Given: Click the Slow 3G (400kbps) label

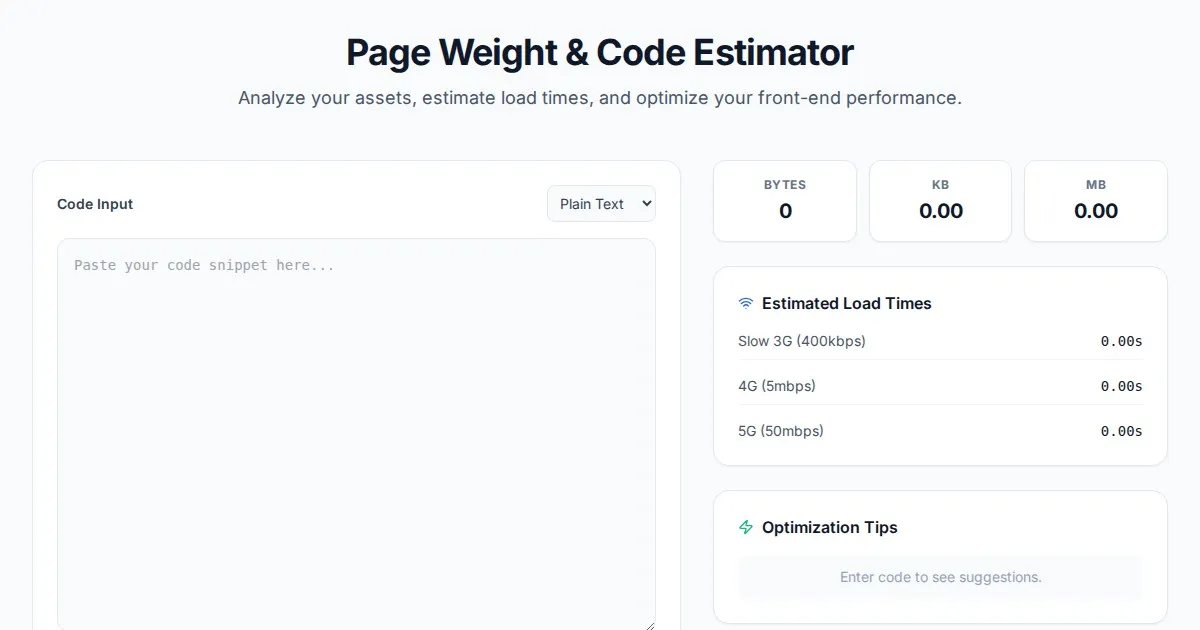Looking at the screenshot, I should [x=802, y=341].
